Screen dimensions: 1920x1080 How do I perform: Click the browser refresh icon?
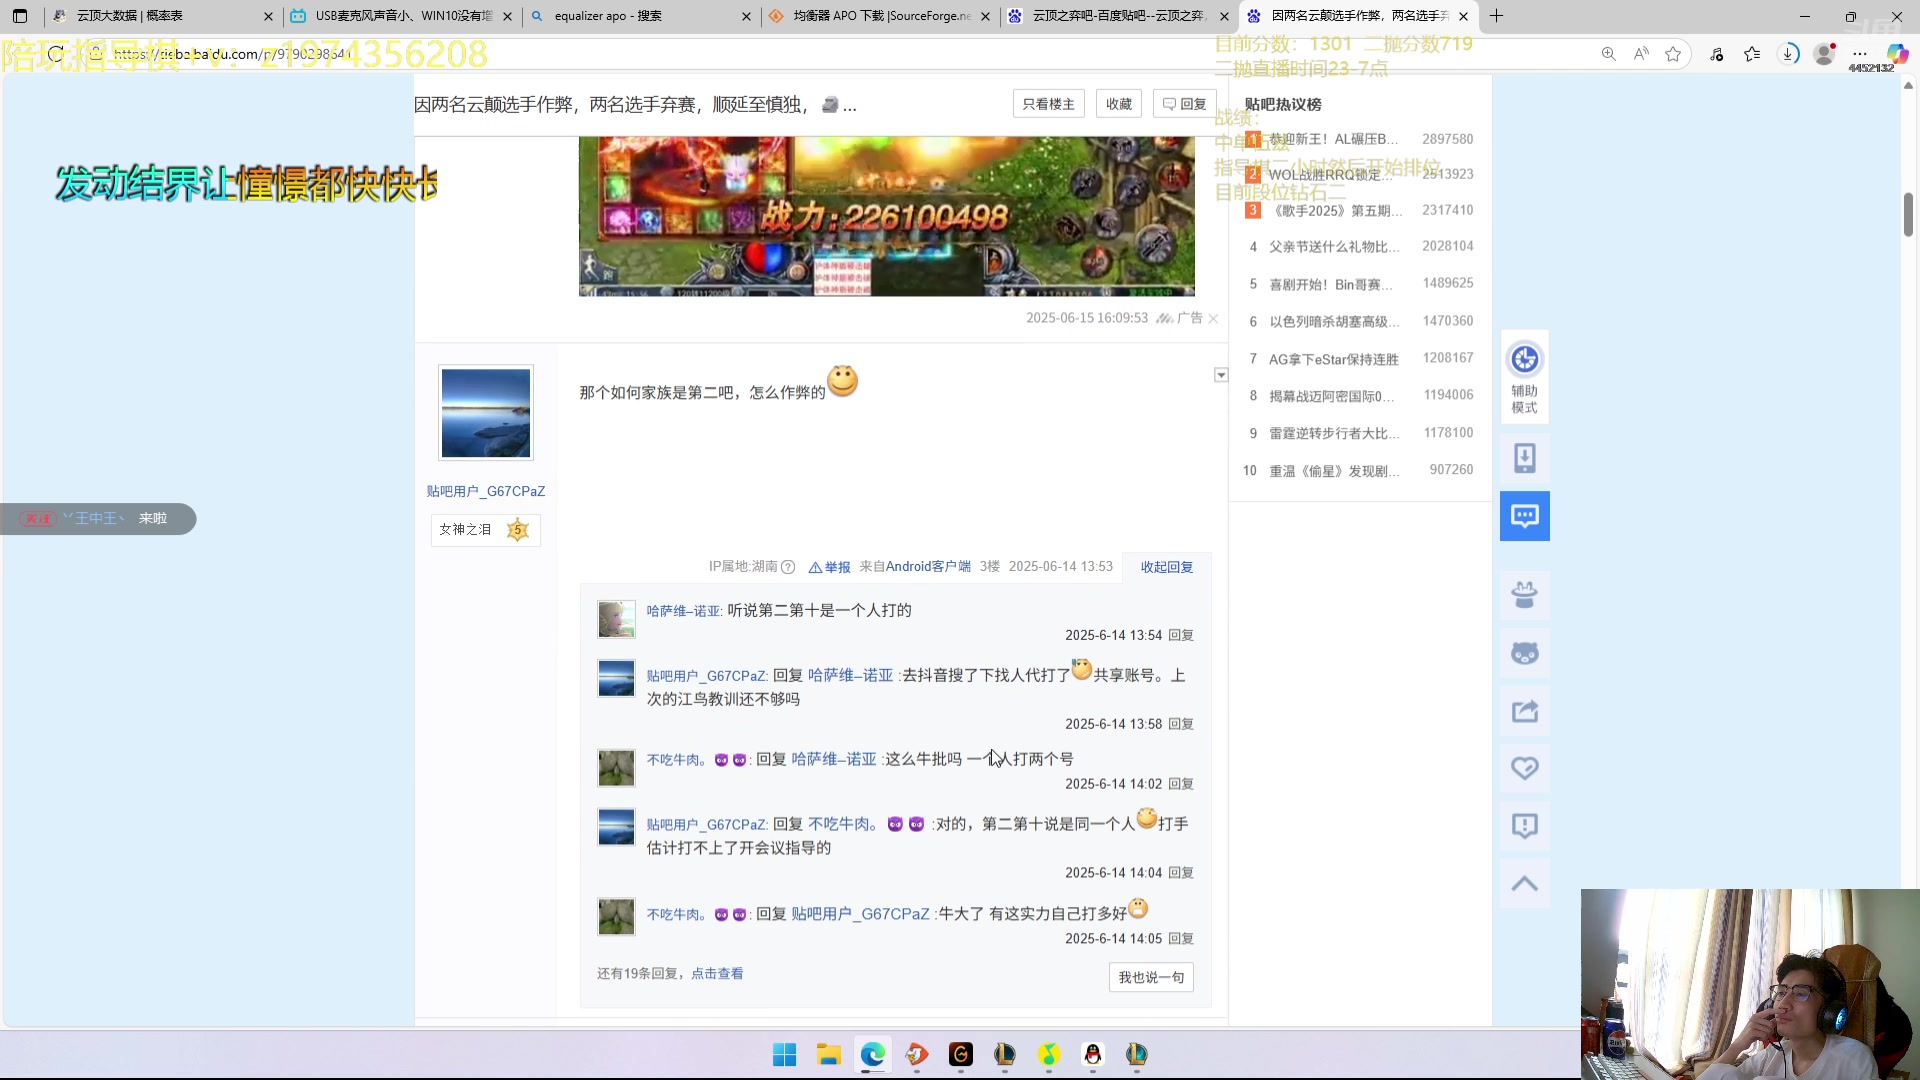56,54
